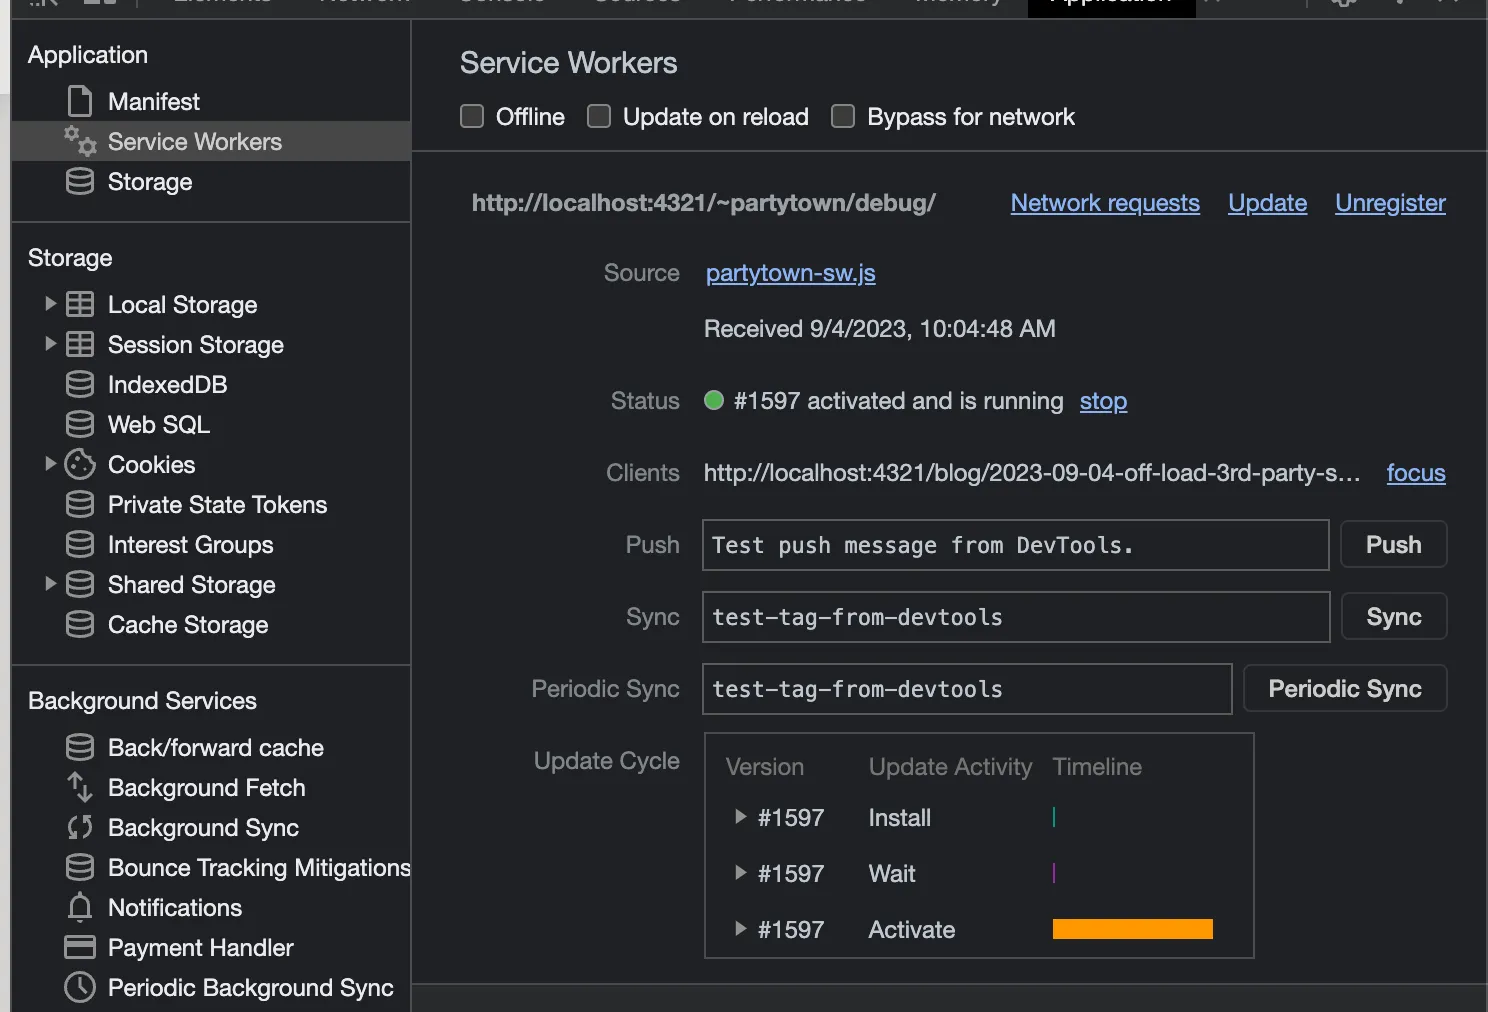Click the Unregister link

pyautogui.click(x=1390, y=203)
